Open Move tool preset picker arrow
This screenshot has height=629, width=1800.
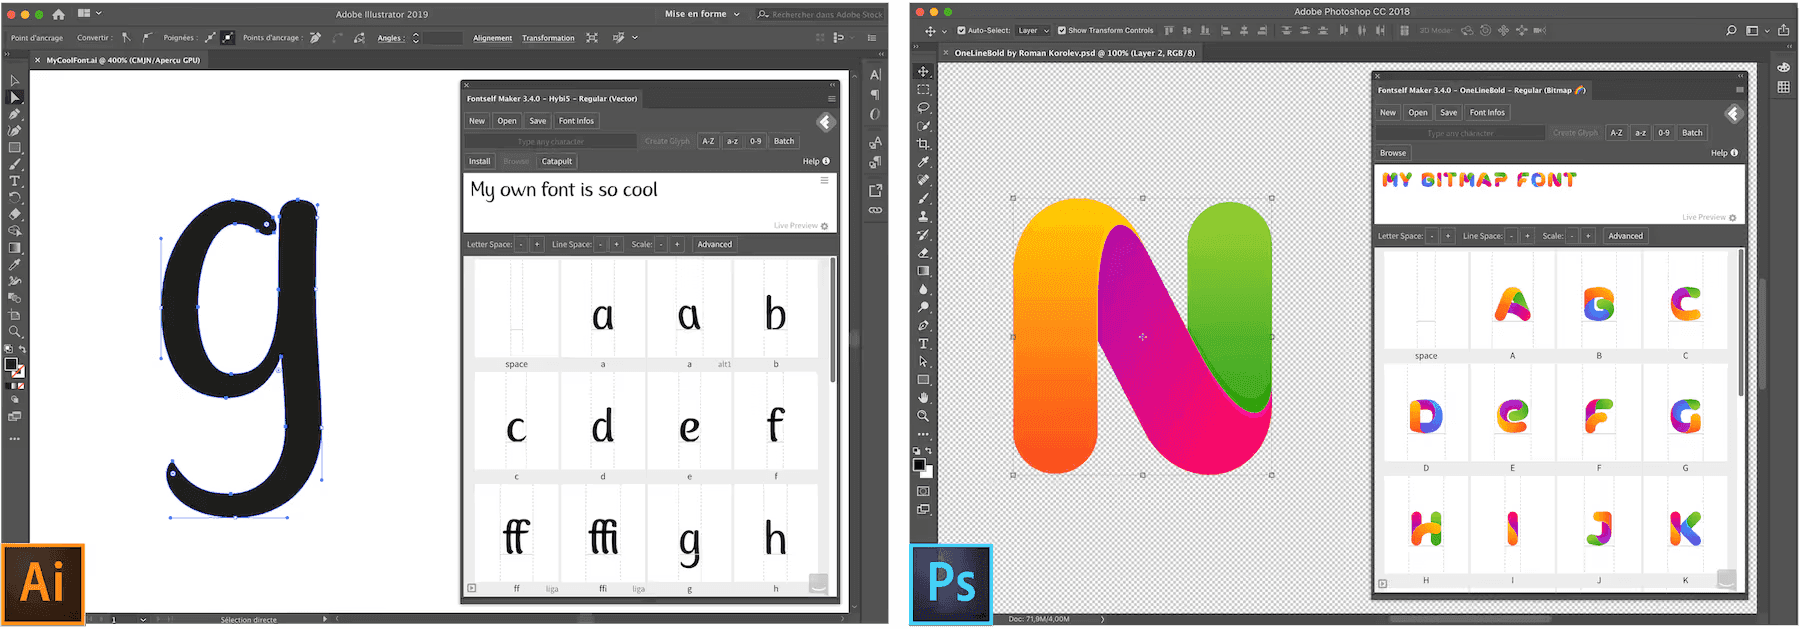tap(944, 31)
